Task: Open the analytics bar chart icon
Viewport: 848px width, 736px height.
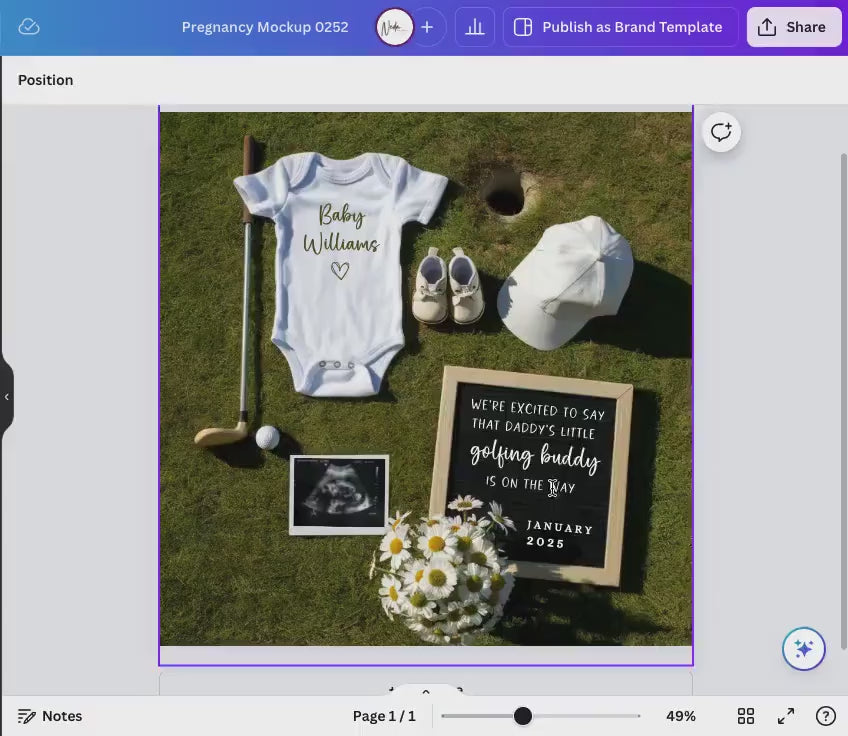Action: click(475, 27)
